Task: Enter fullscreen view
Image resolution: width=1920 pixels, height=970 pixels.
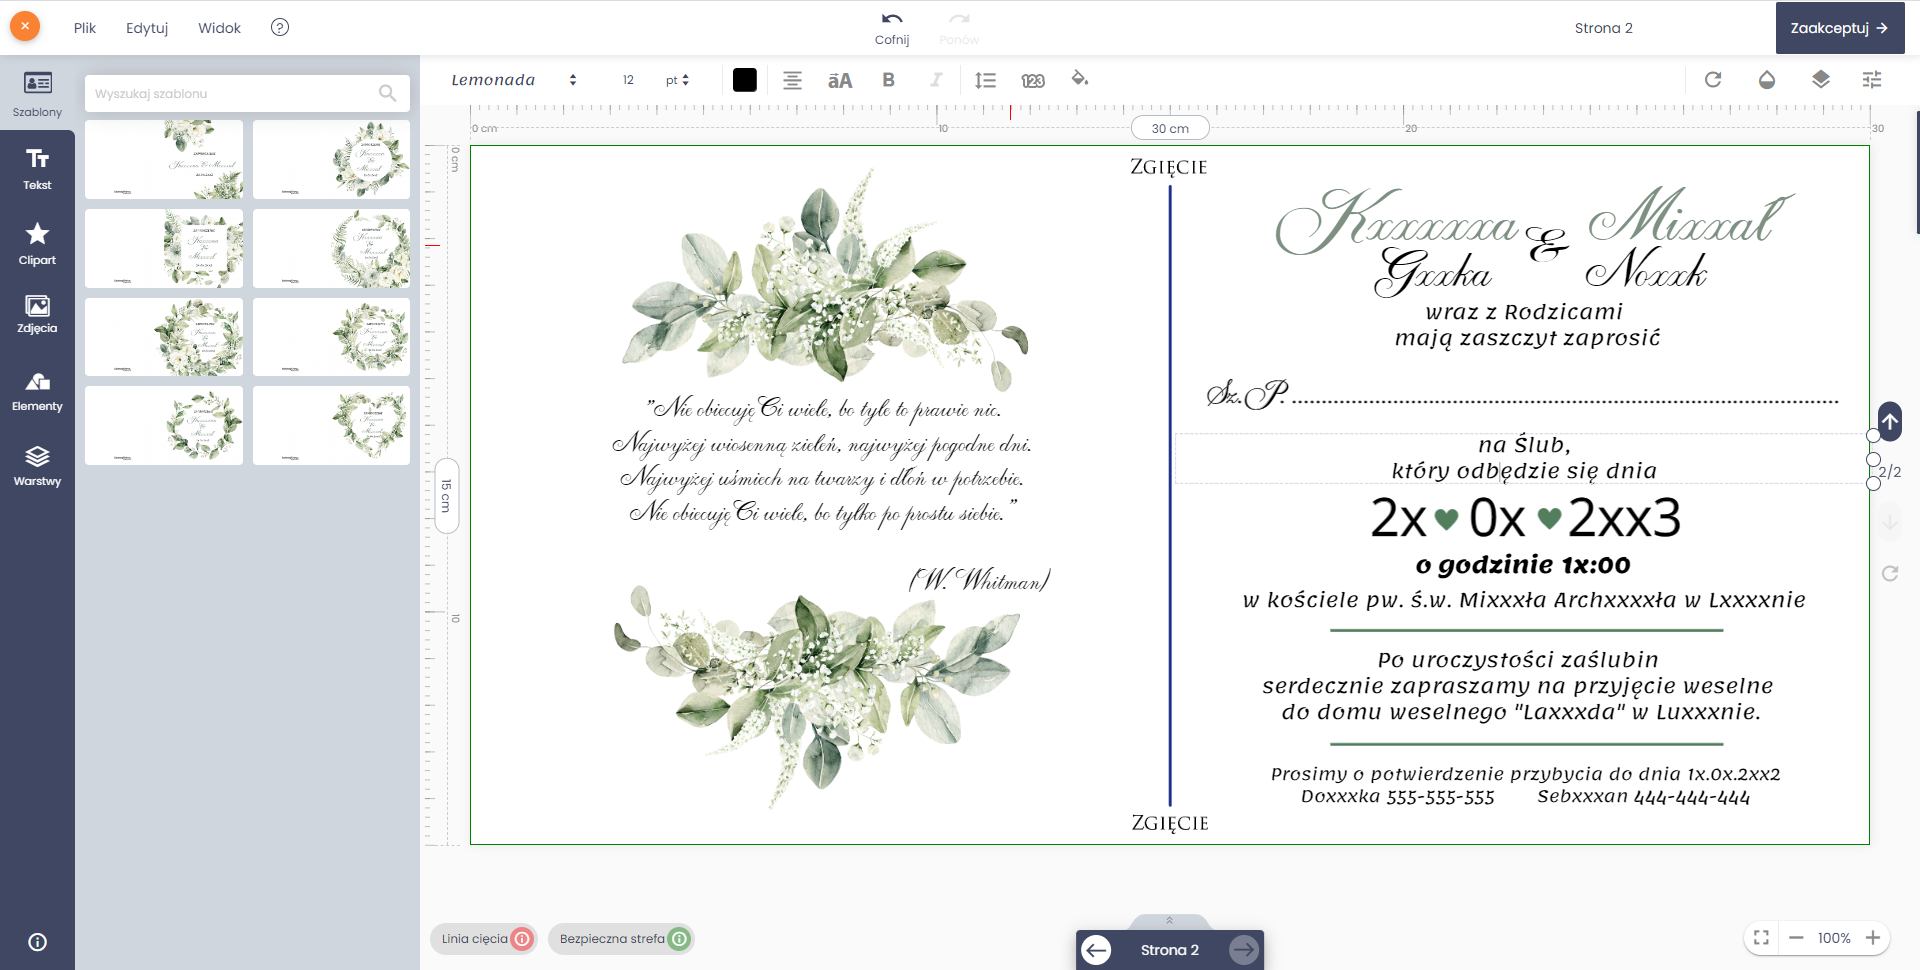Action: (1762, 938)
